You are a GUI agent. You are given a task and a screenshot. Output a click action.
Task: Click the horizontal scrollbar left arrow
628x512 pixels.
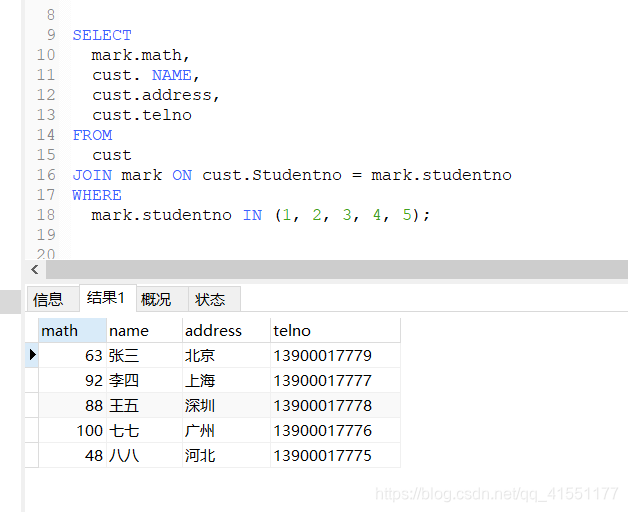[x=35, y=269]
